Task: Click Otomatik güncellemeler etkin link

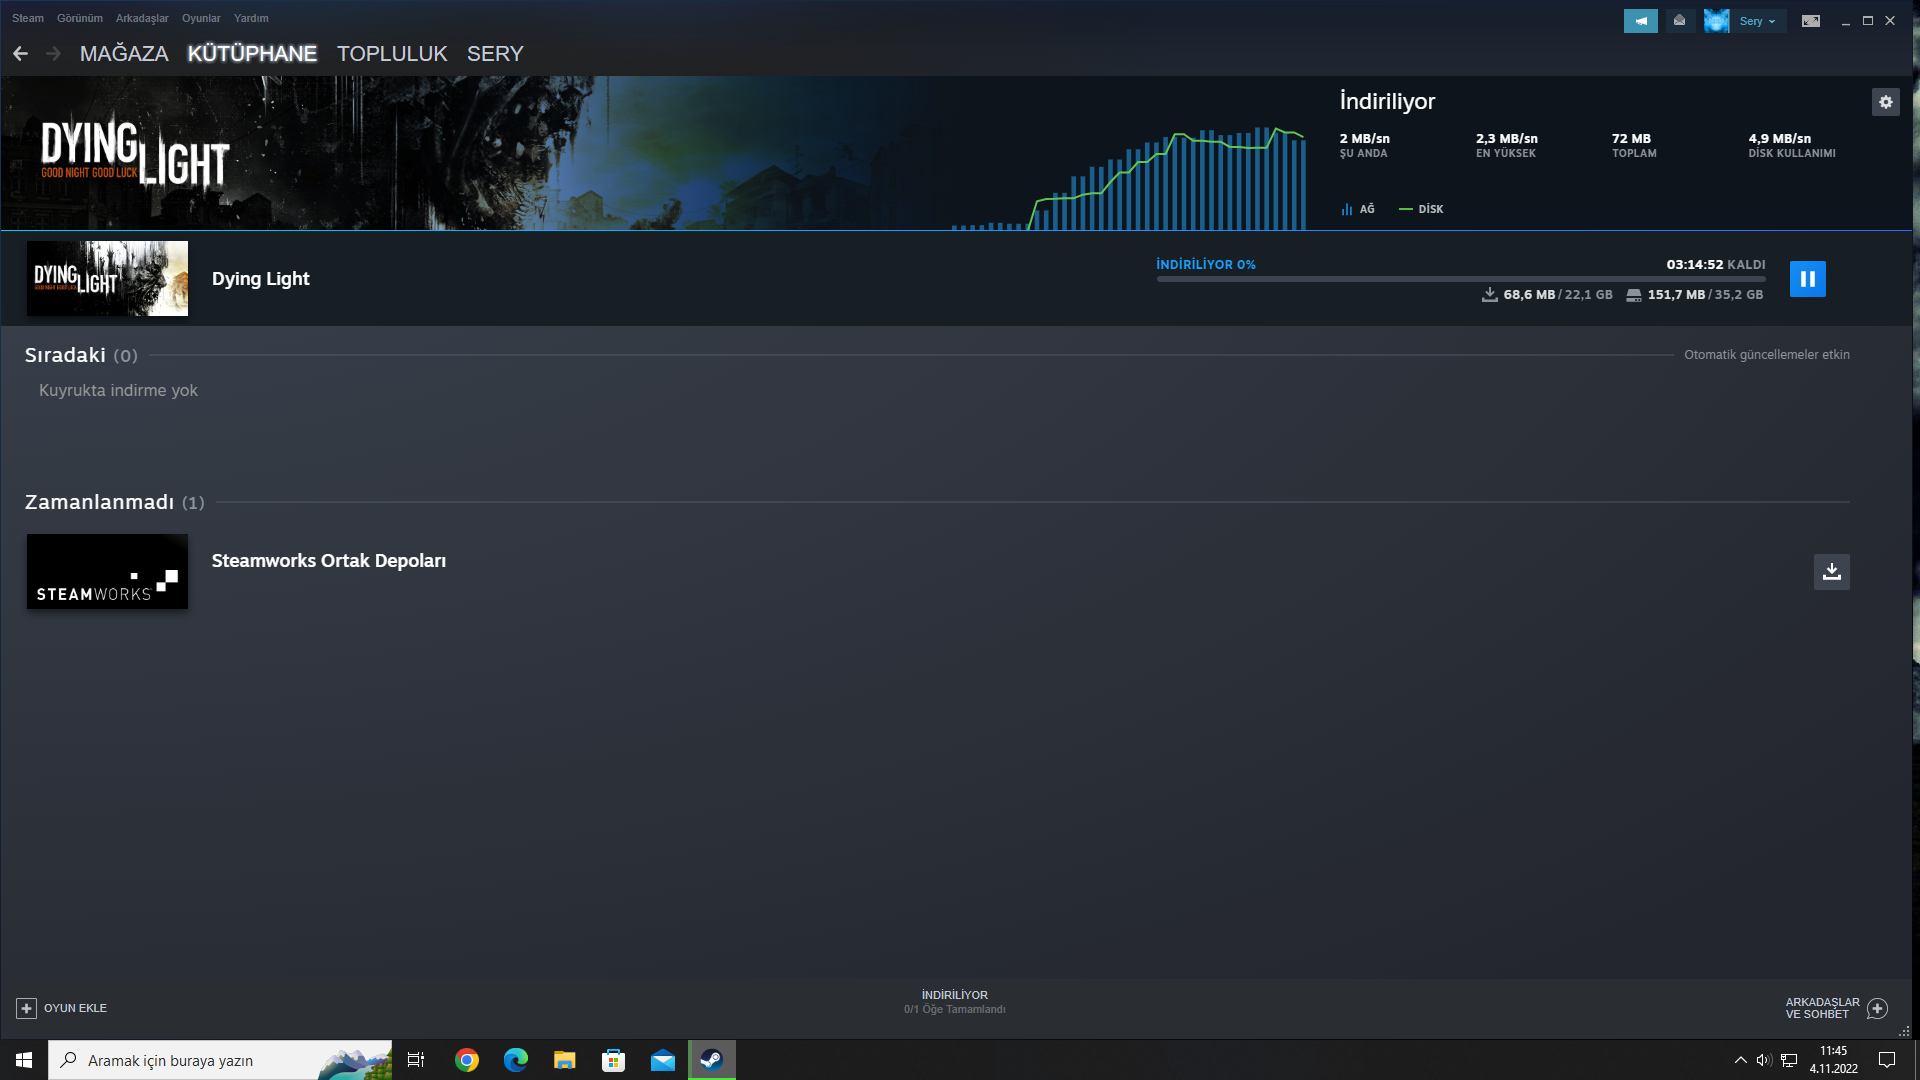Action: tap(1766, 355)
